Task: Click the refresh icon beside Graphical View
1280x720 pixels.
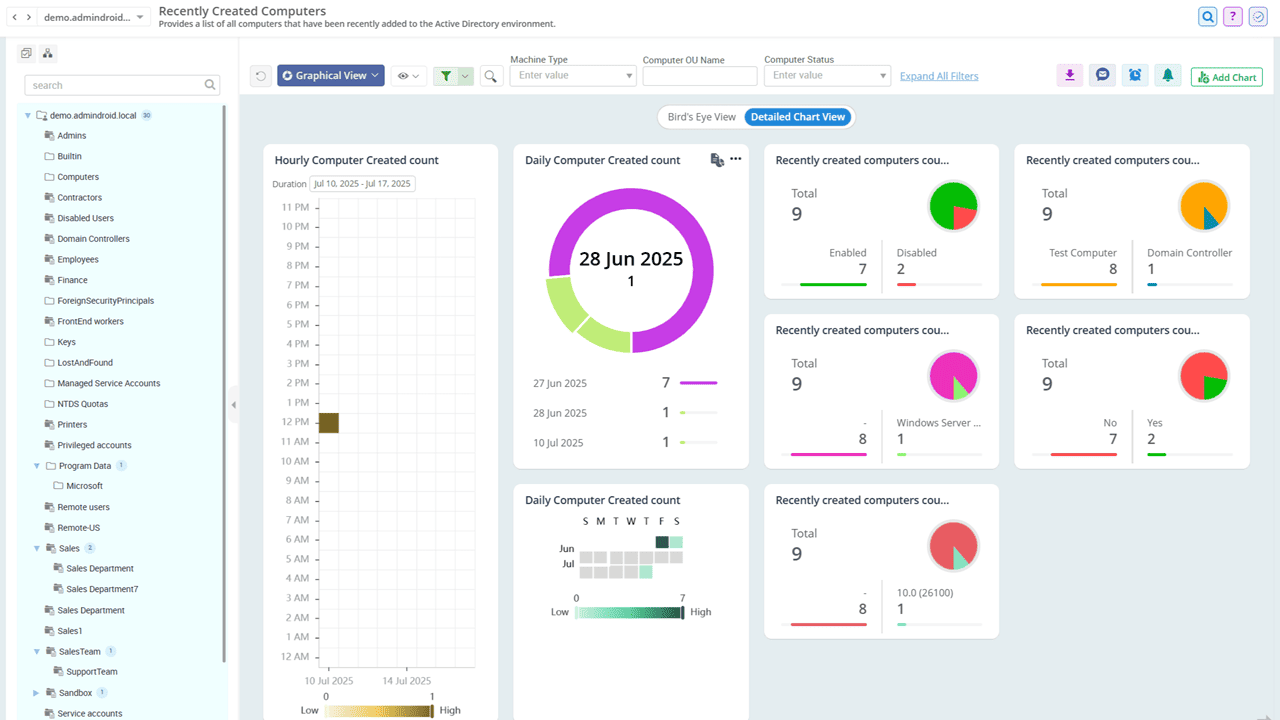Action: 261,76
